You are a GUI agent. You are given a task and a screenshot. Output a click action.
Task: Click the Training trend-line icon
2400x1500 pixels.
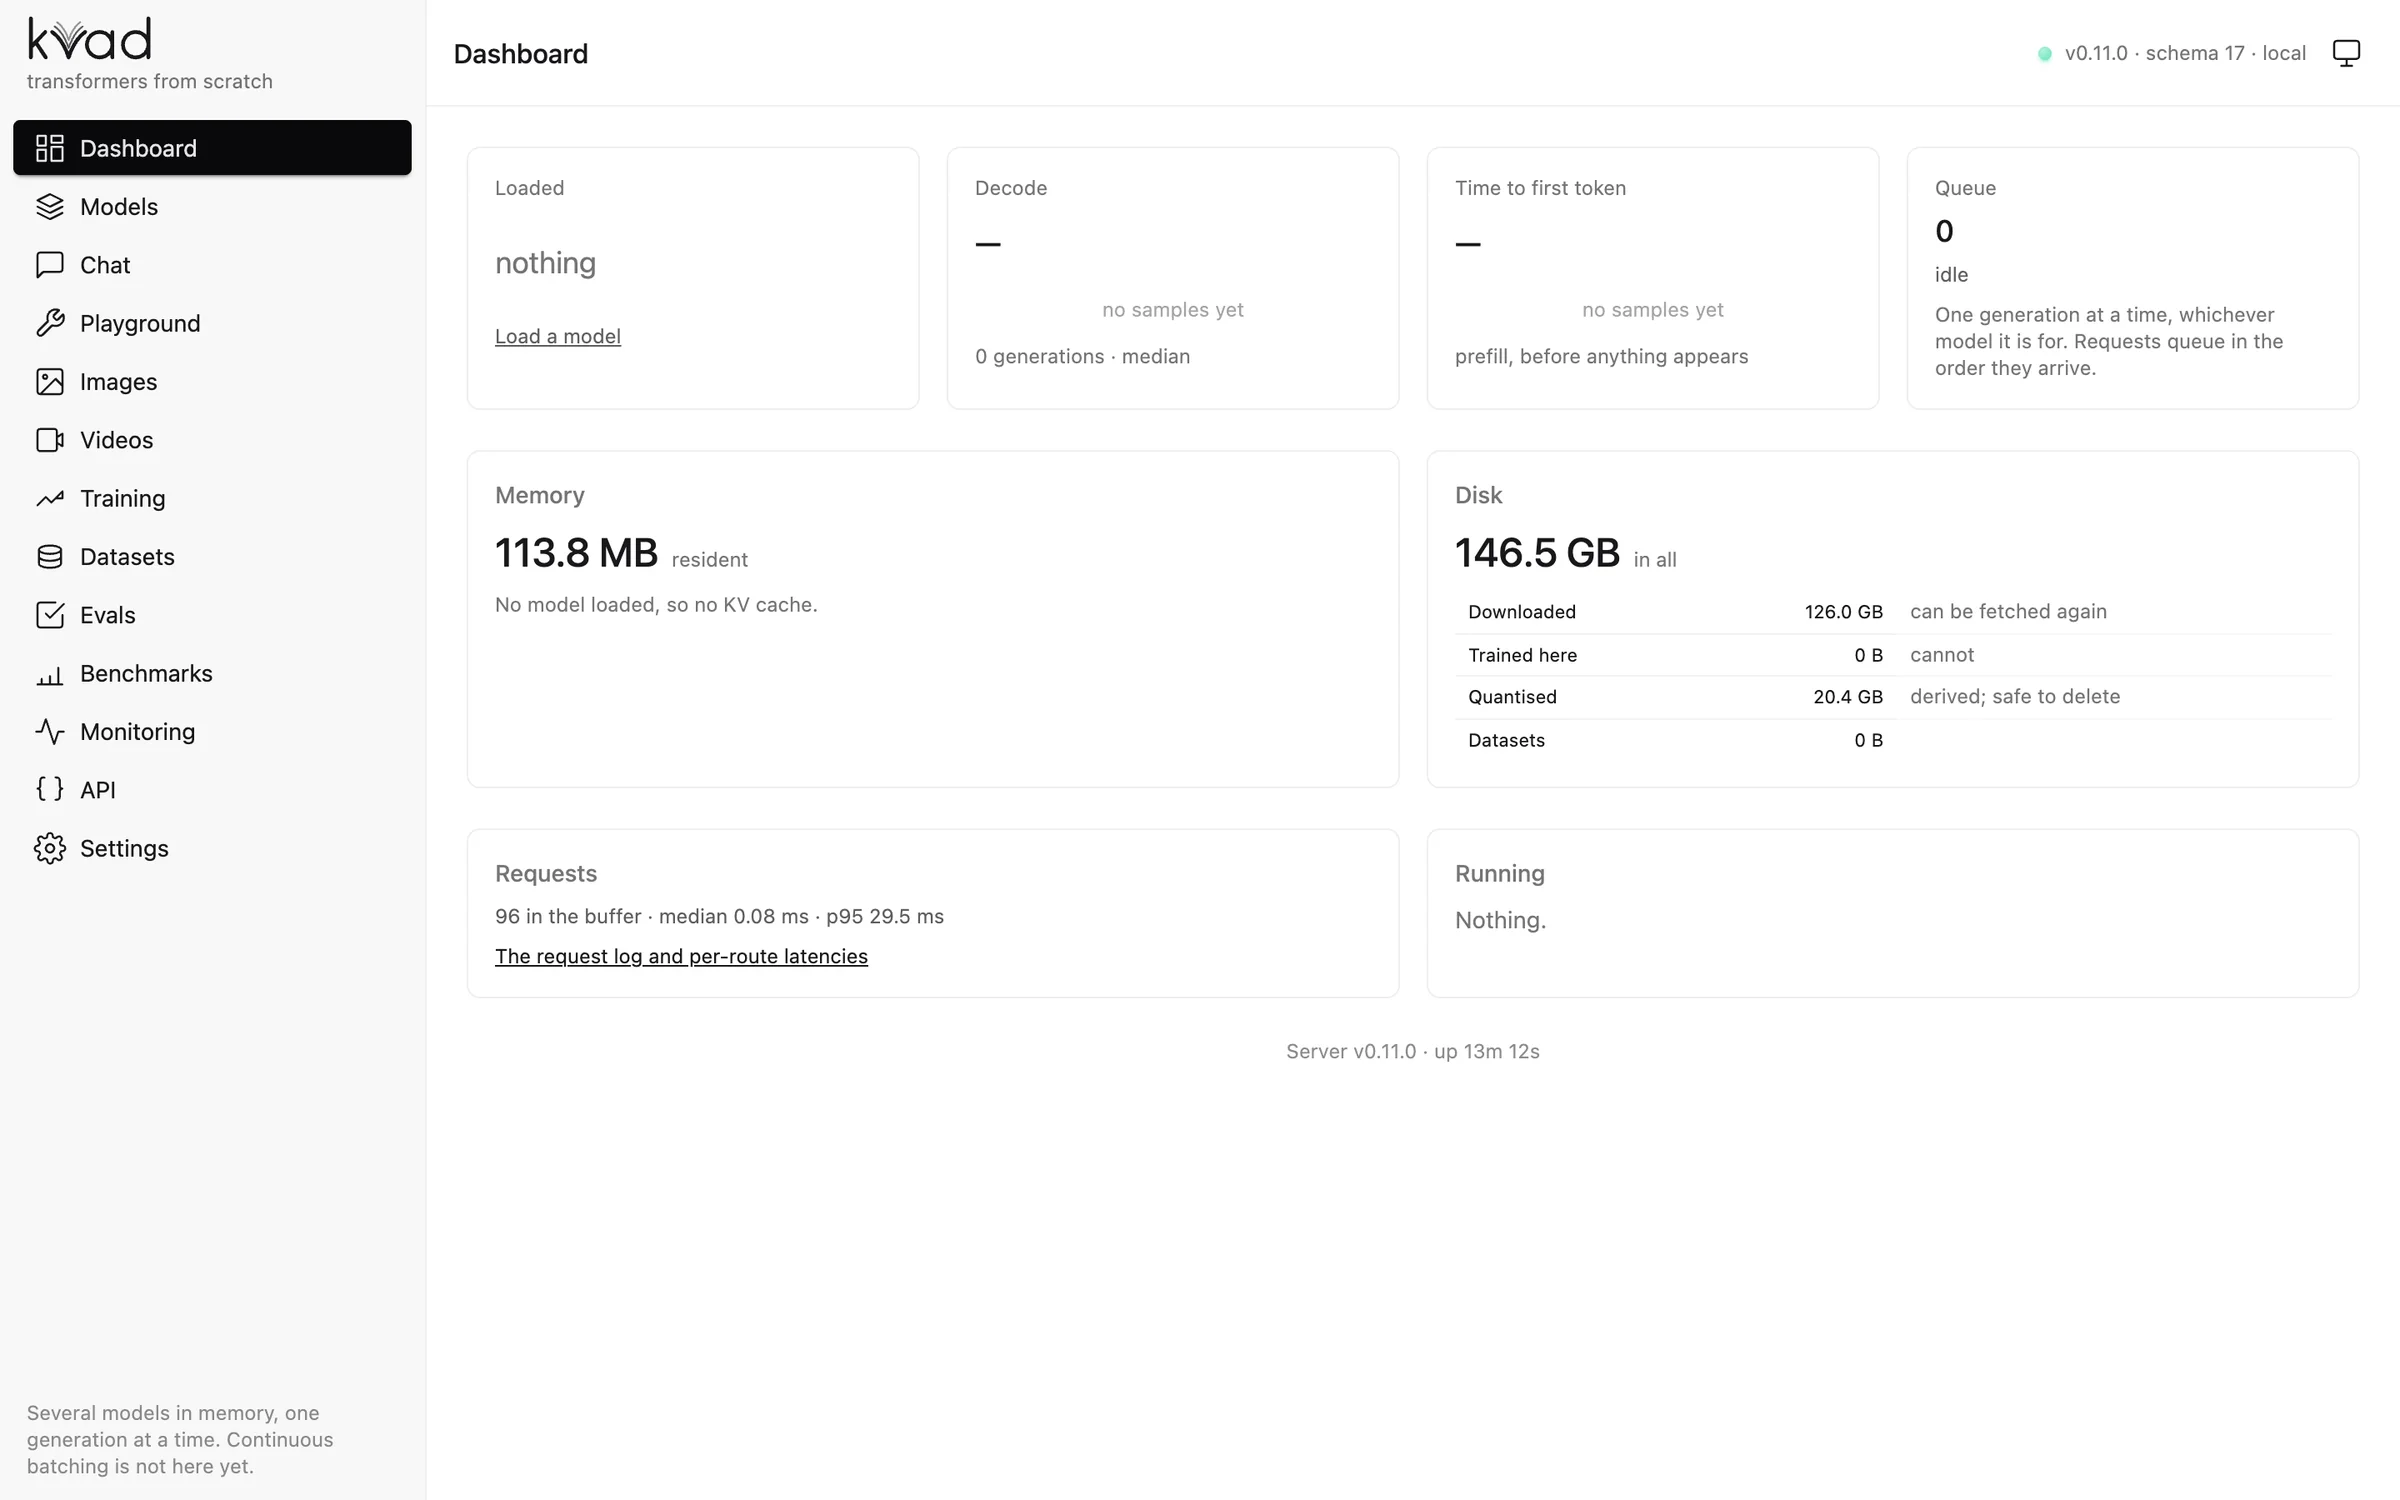(x=49, y=498)
